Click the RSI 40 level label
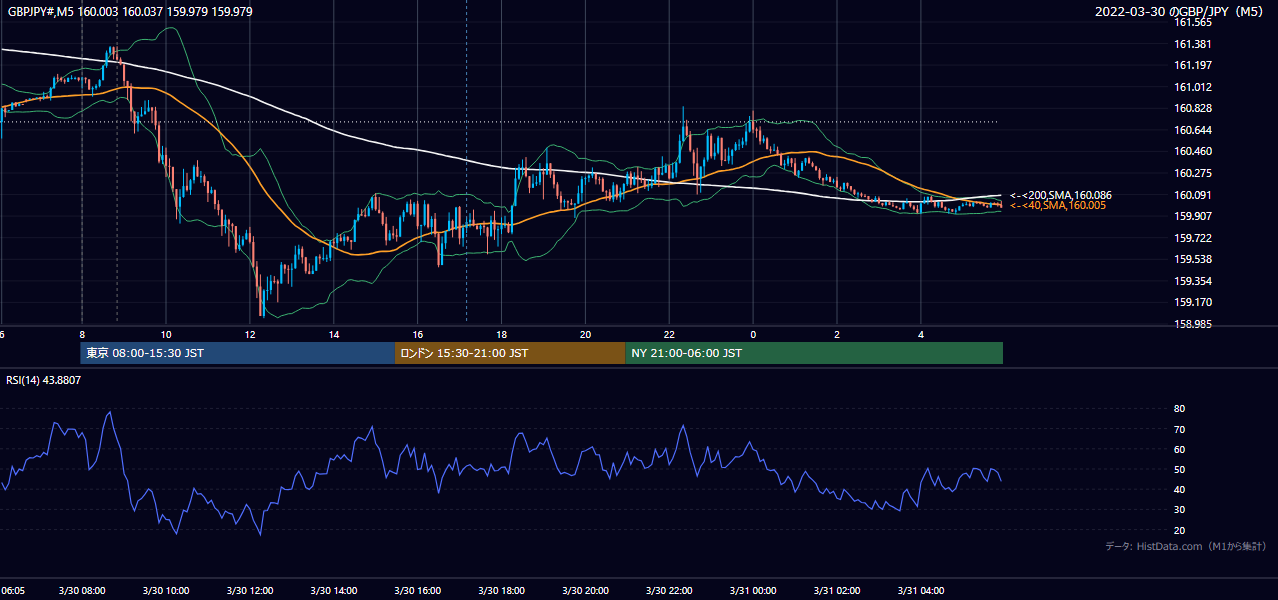The height and width of the screenshot is (600, 1278). pos(1179,489)
